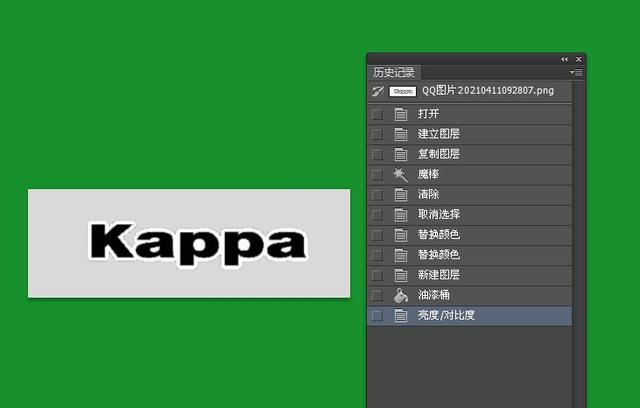Collapse the panel with double-arrow button
Image resolution: width=640 pixels, height=408 pixels.
click(564, 60)
